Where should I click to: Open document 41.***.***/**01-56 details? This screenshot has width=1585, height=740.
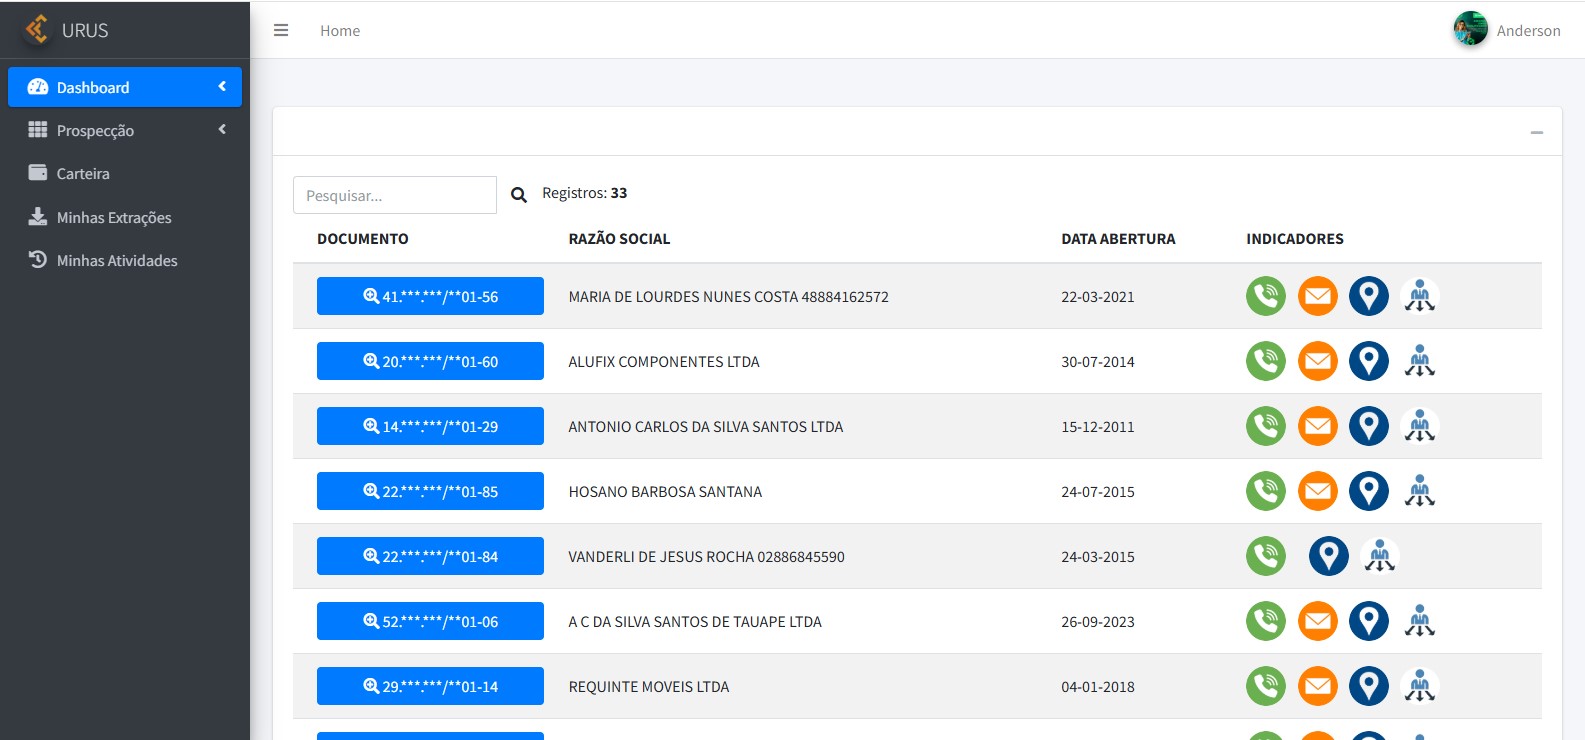[430, 296]
